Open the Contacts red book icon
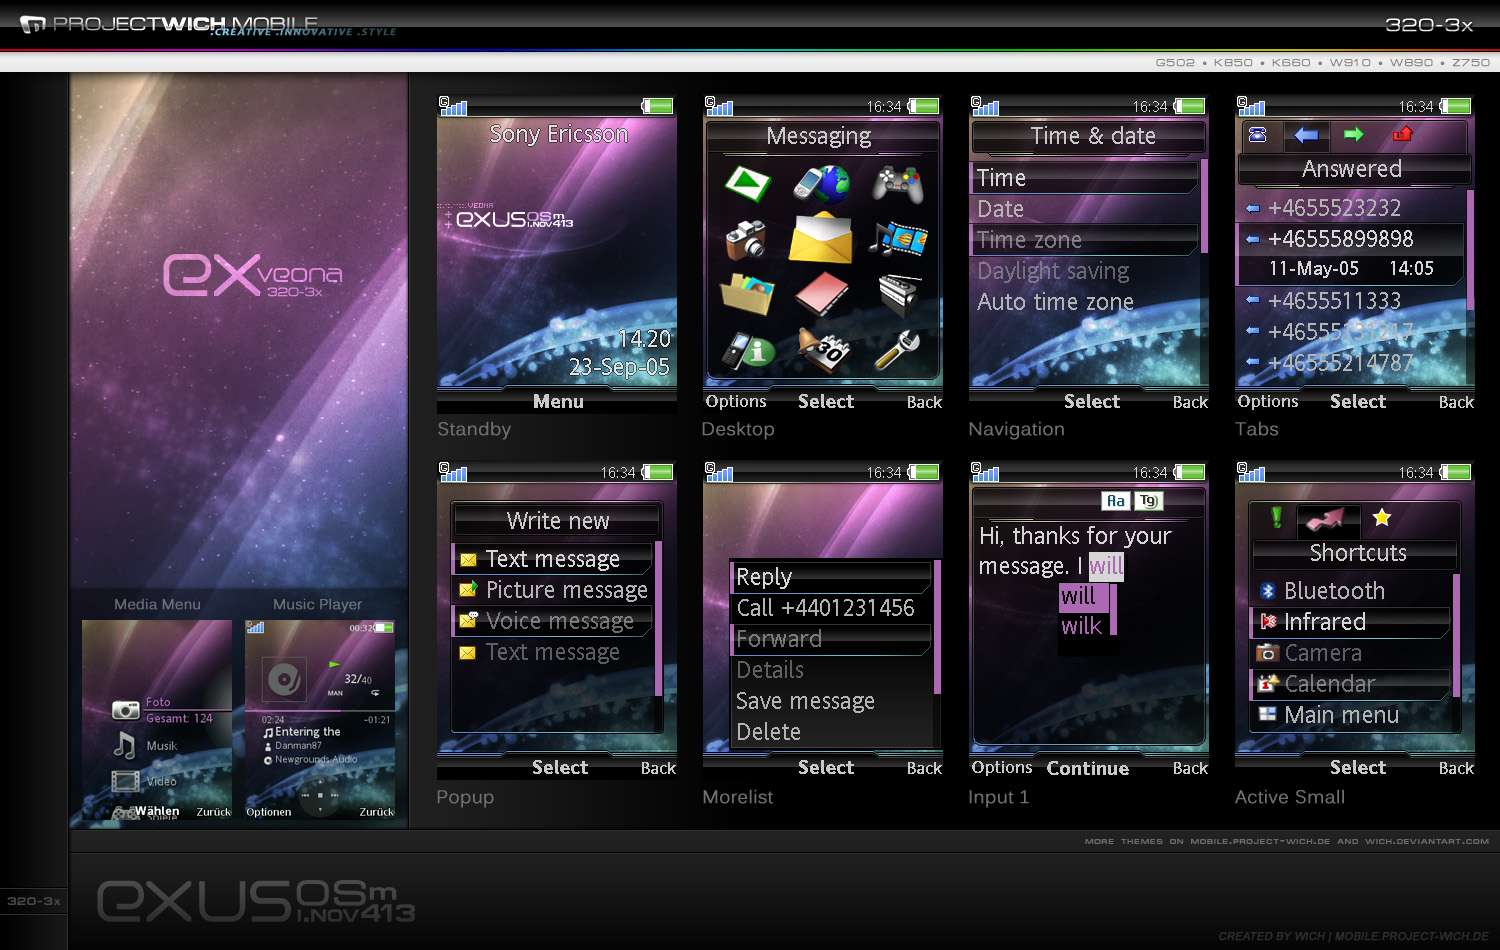The width and height of the screenshot is (1500, 950). click(x=821, y=294)
